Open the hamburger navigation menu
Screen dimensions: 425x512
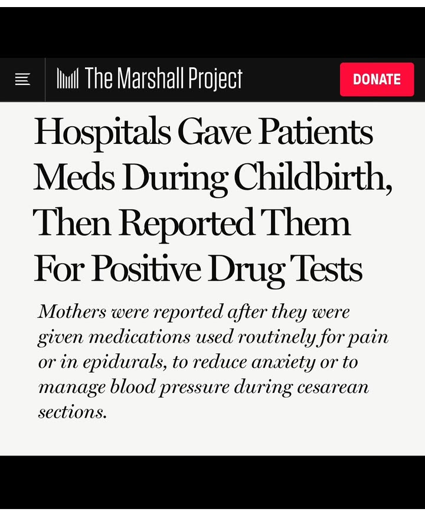[22, 79]
